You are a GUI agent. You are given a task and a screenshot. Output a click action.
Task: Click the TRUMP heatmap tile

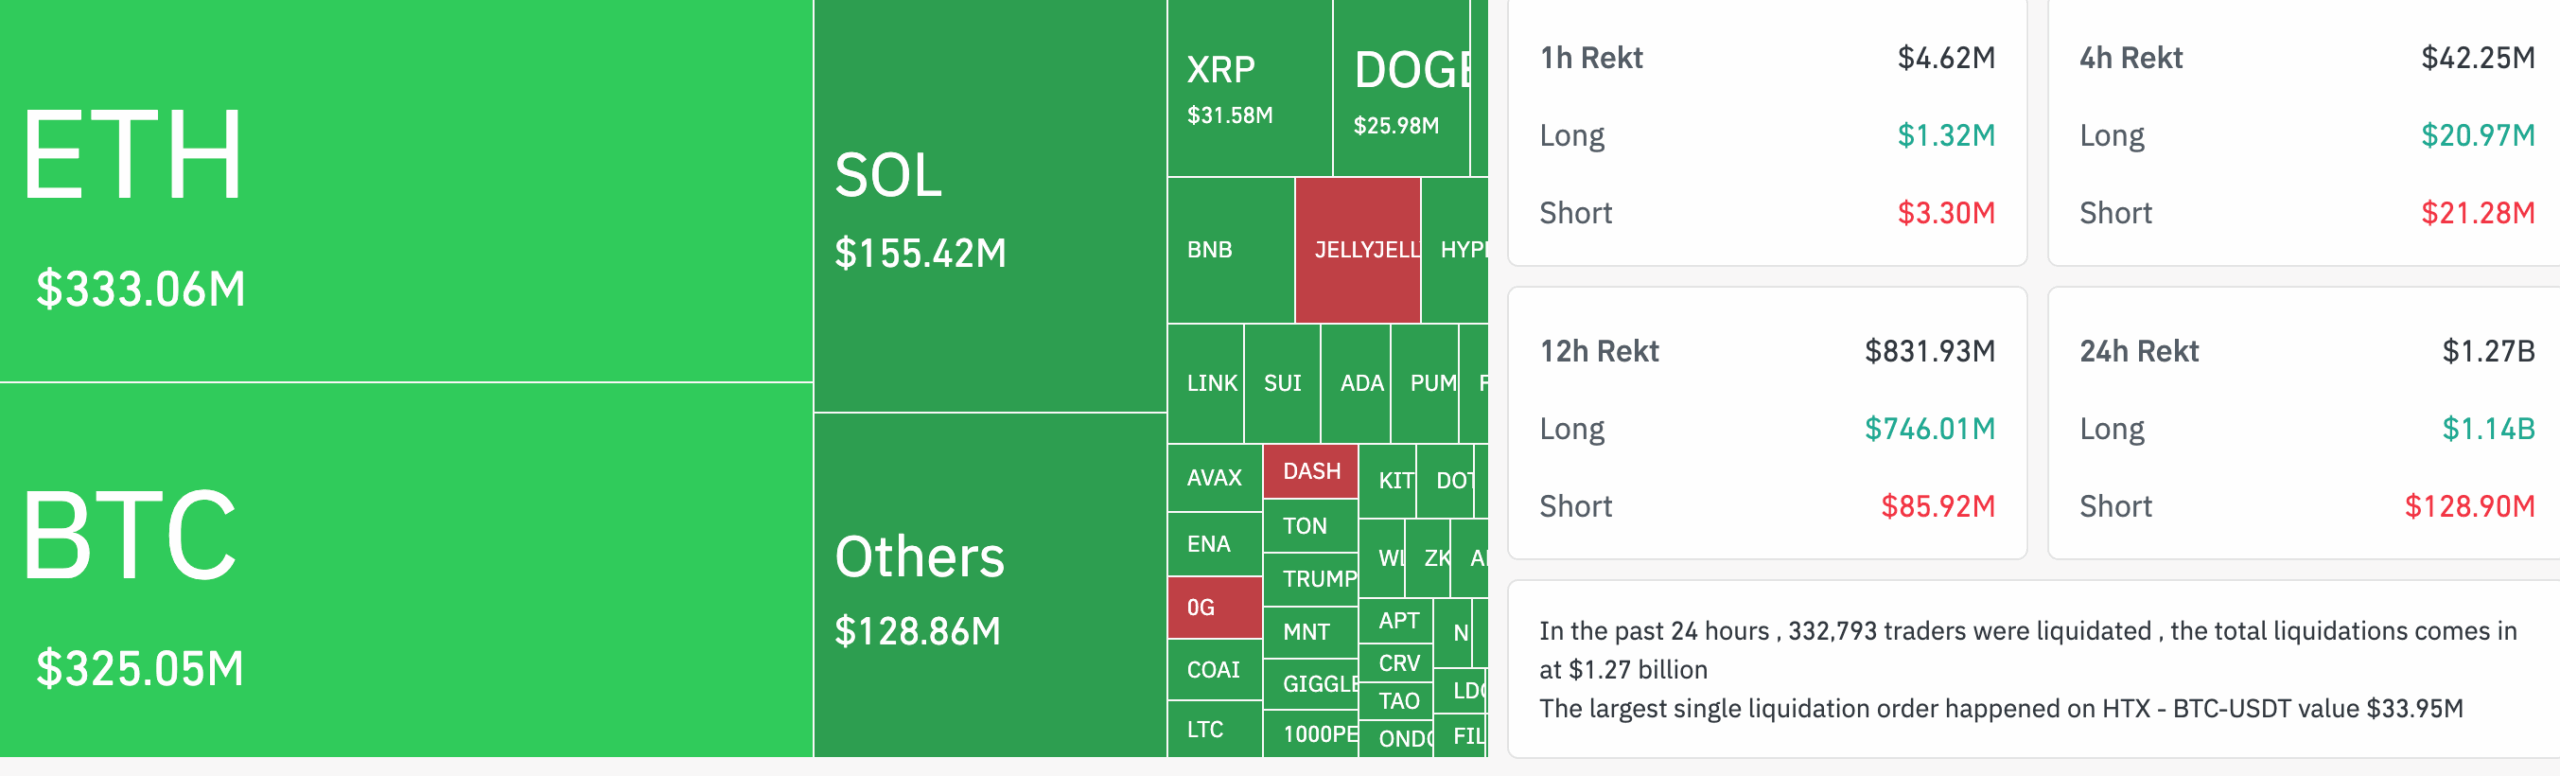pyautogui.click(x=1311, y=578)
